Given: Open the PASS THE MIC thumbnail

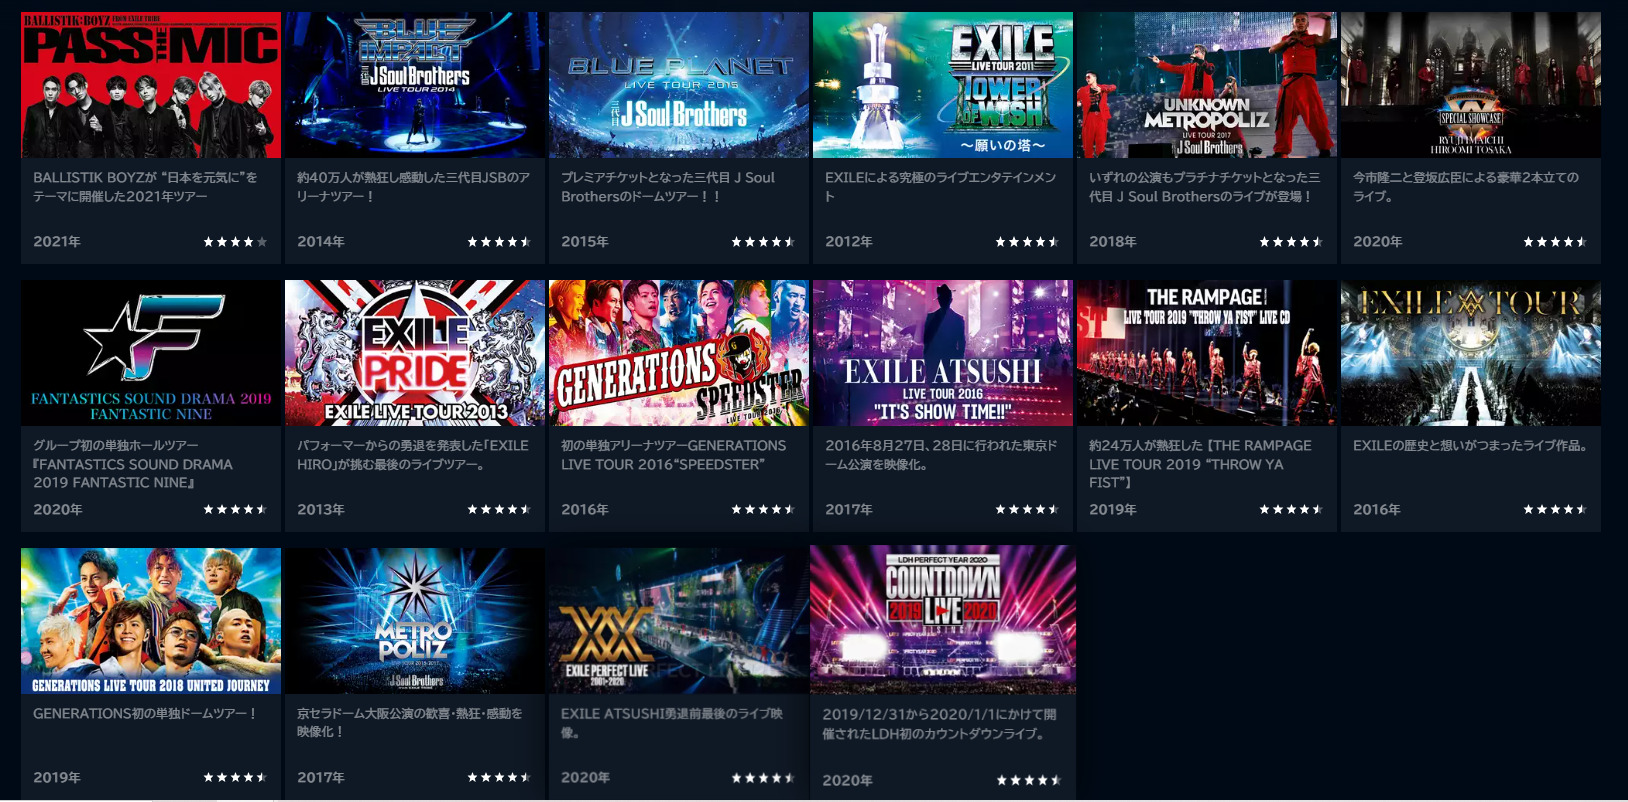Looking at the screenshot, I should tap(151, 85).
